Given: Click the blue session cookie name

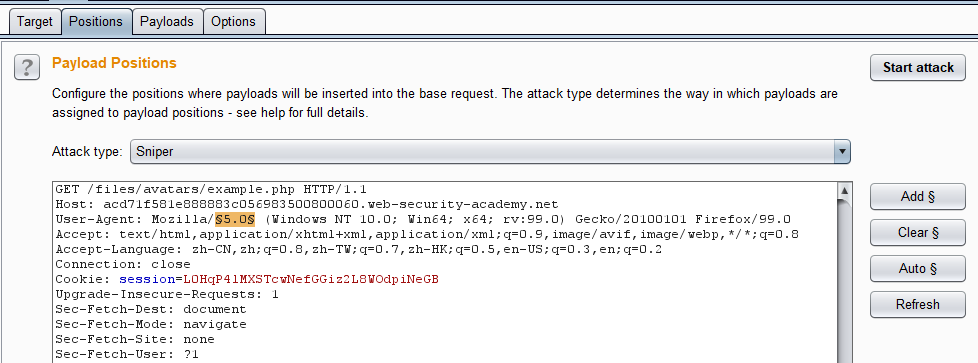Looking at the screenshot, I should point(147,279).
